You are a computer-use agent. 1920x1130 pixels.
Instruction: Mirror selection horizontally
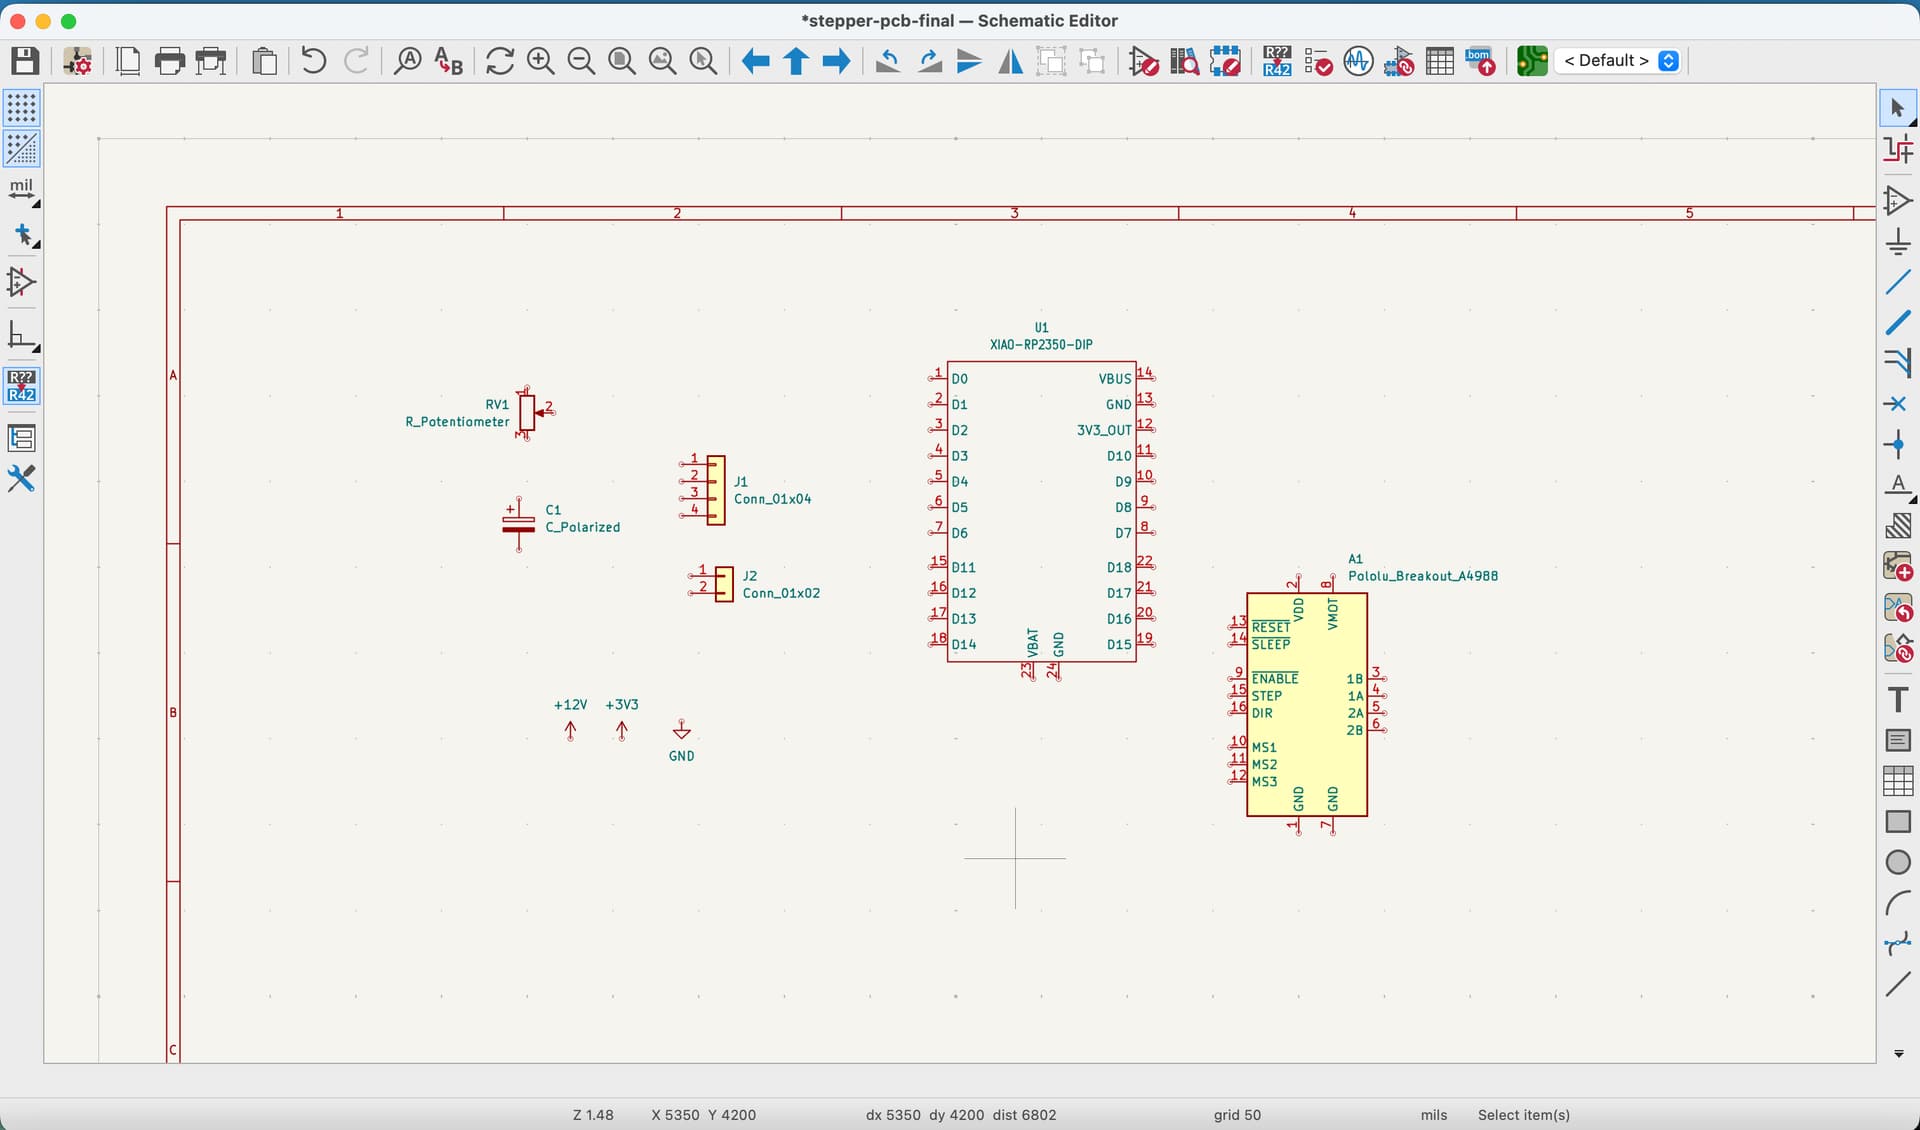(1011, 61)
